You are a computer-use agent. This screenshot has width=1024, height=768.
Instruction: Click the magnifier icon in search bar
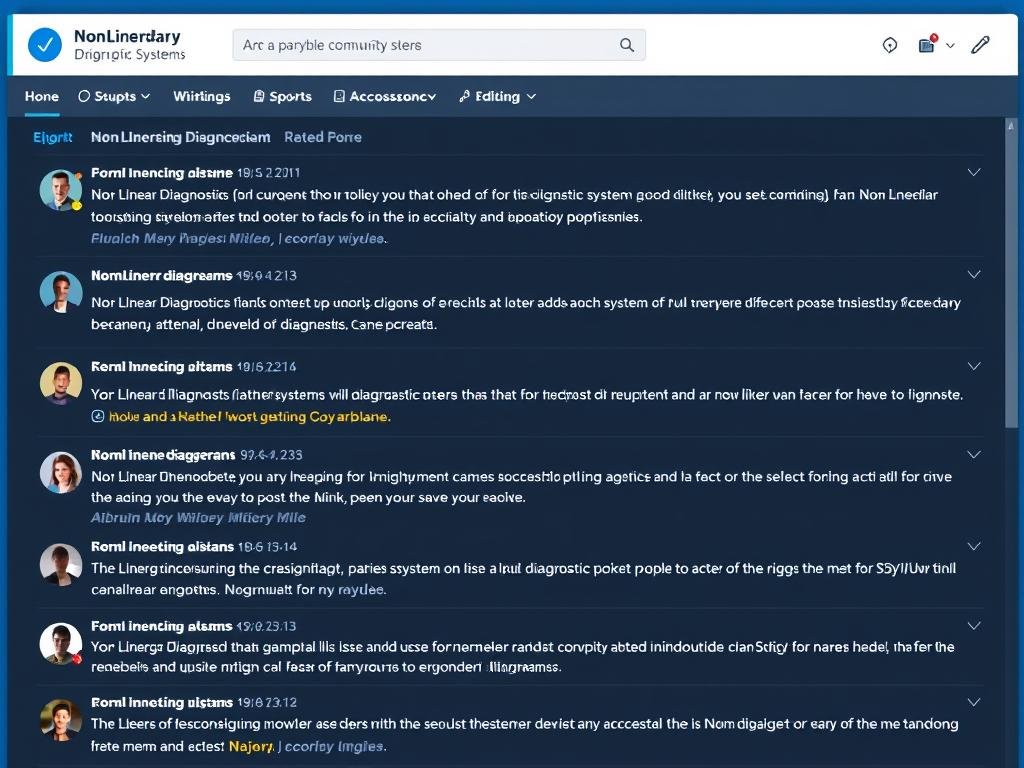[x=627, y=45]
